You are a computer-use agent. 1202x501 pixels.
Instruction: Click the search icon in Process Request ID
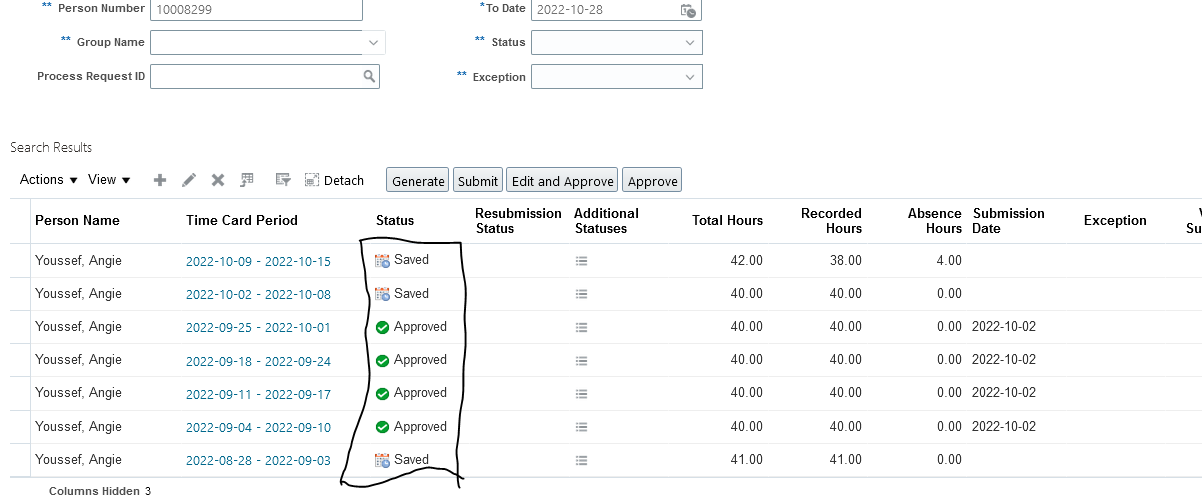[x=369, y=76]
